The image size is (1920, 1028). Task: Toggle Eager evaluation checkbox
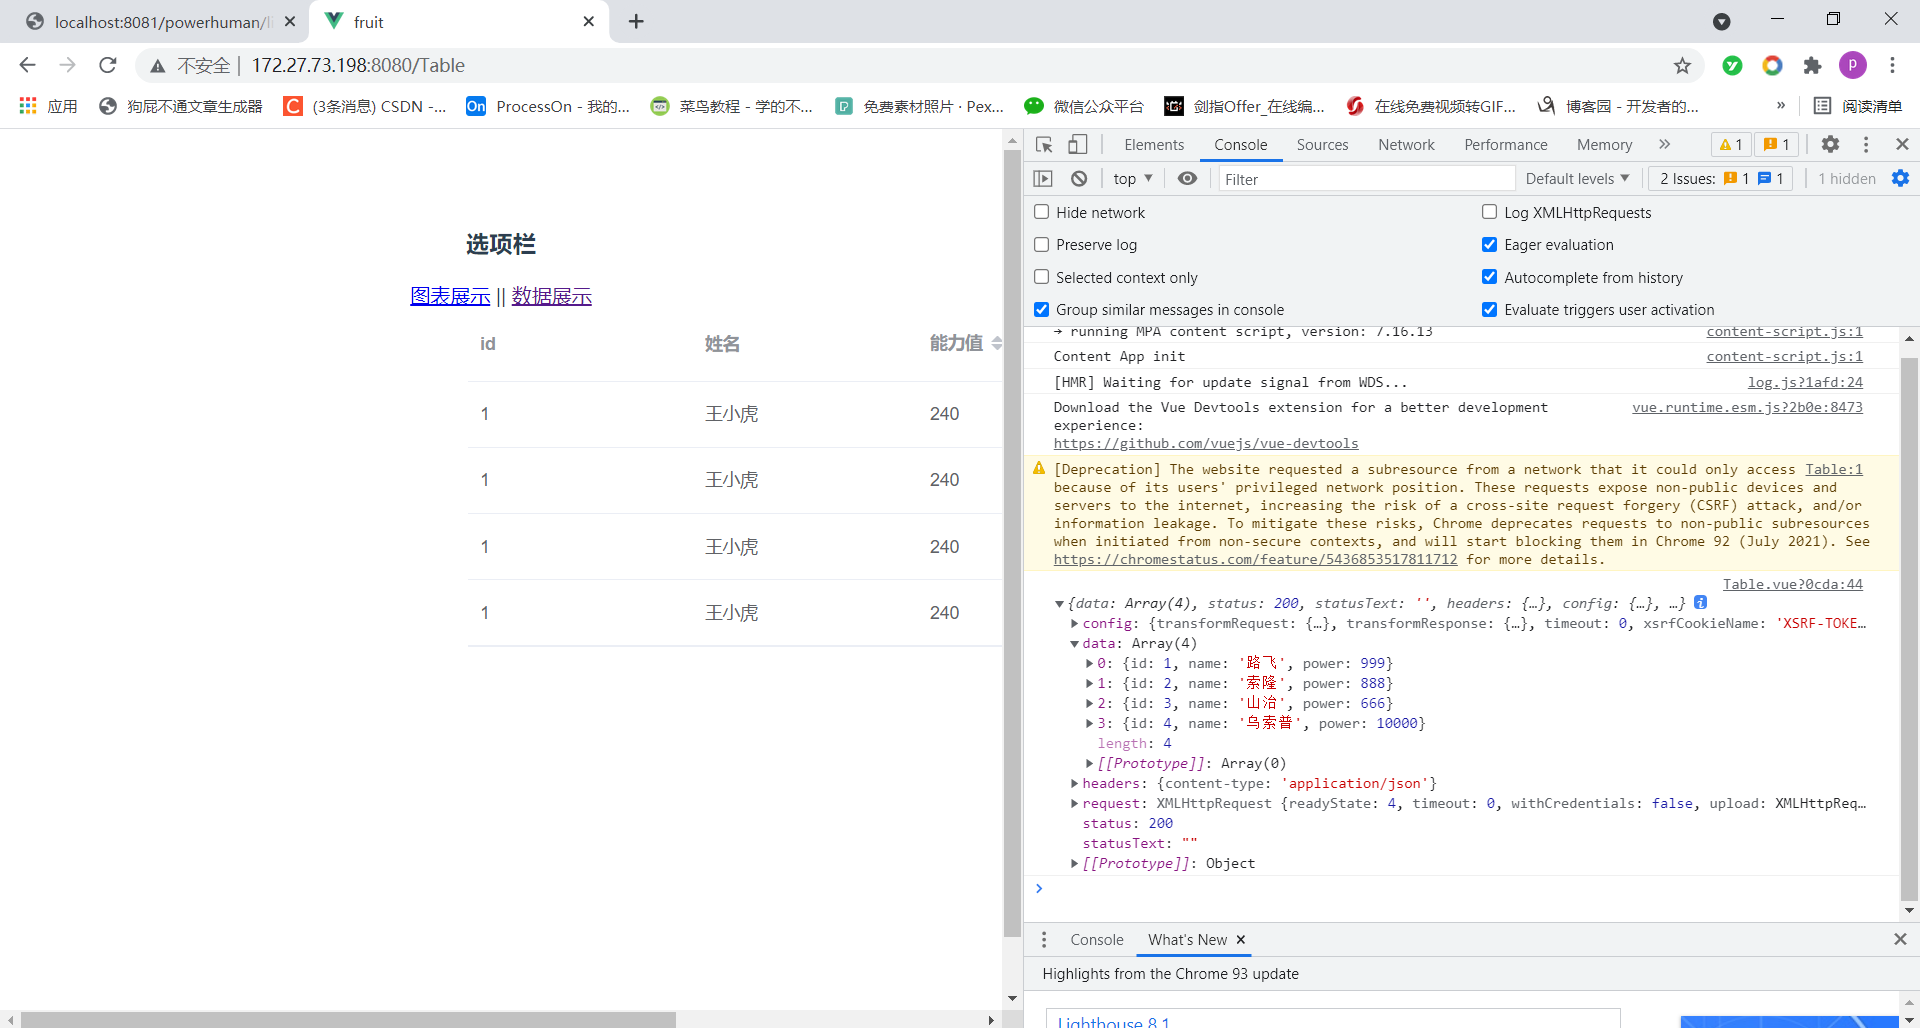[1490, 244]
